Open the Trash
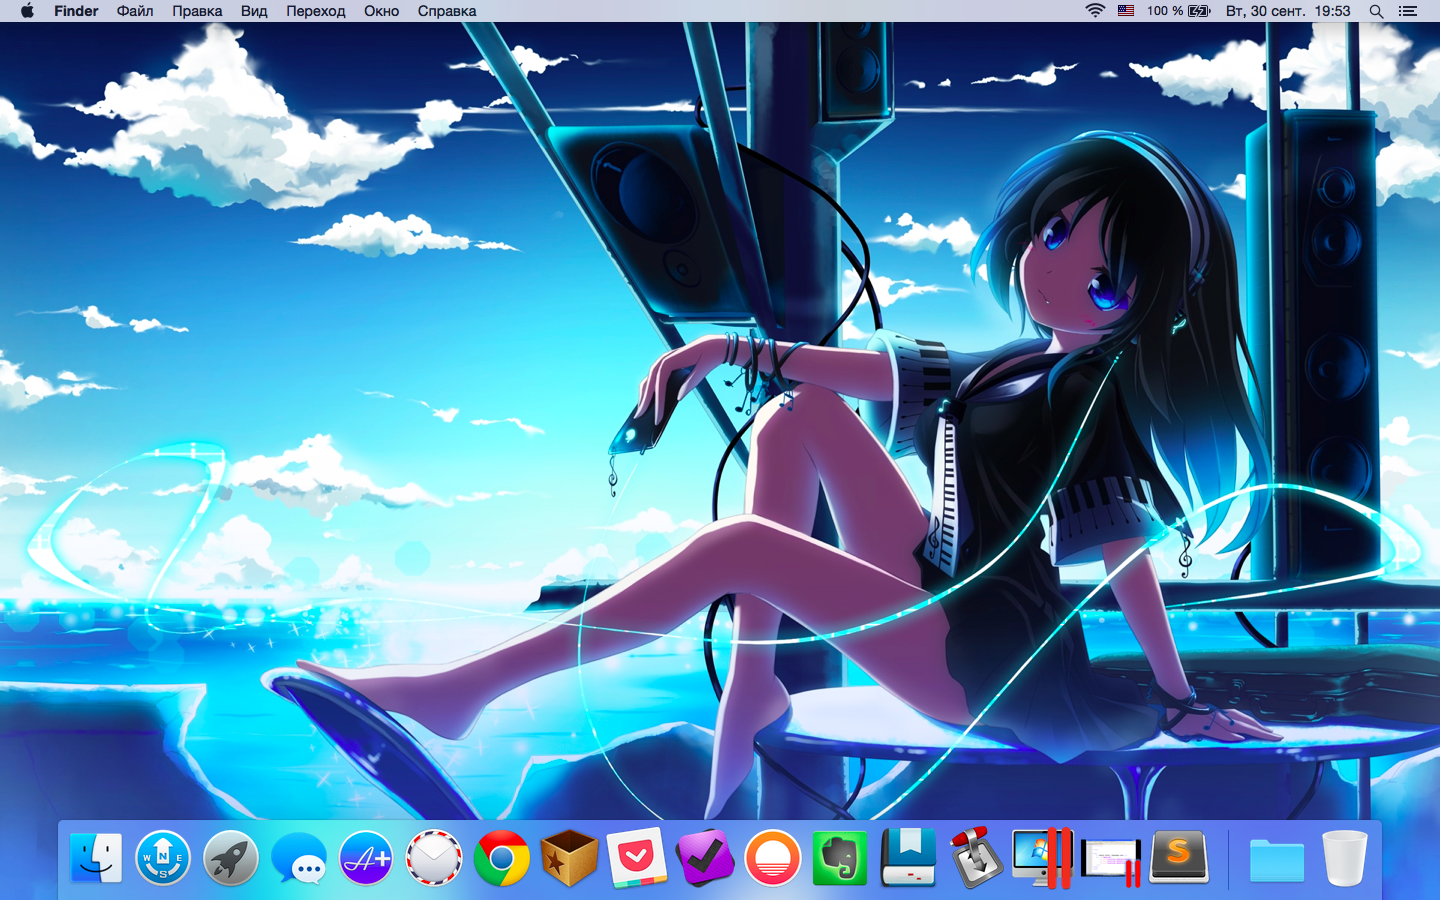This screenshot has height=900, width=1440. point(1344,858)
